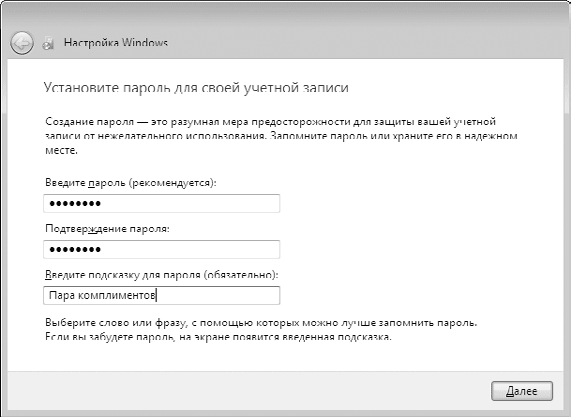Click the heading "Установите пароль для своей учетной записи"

pyautogui.click(x=196, y=88)
